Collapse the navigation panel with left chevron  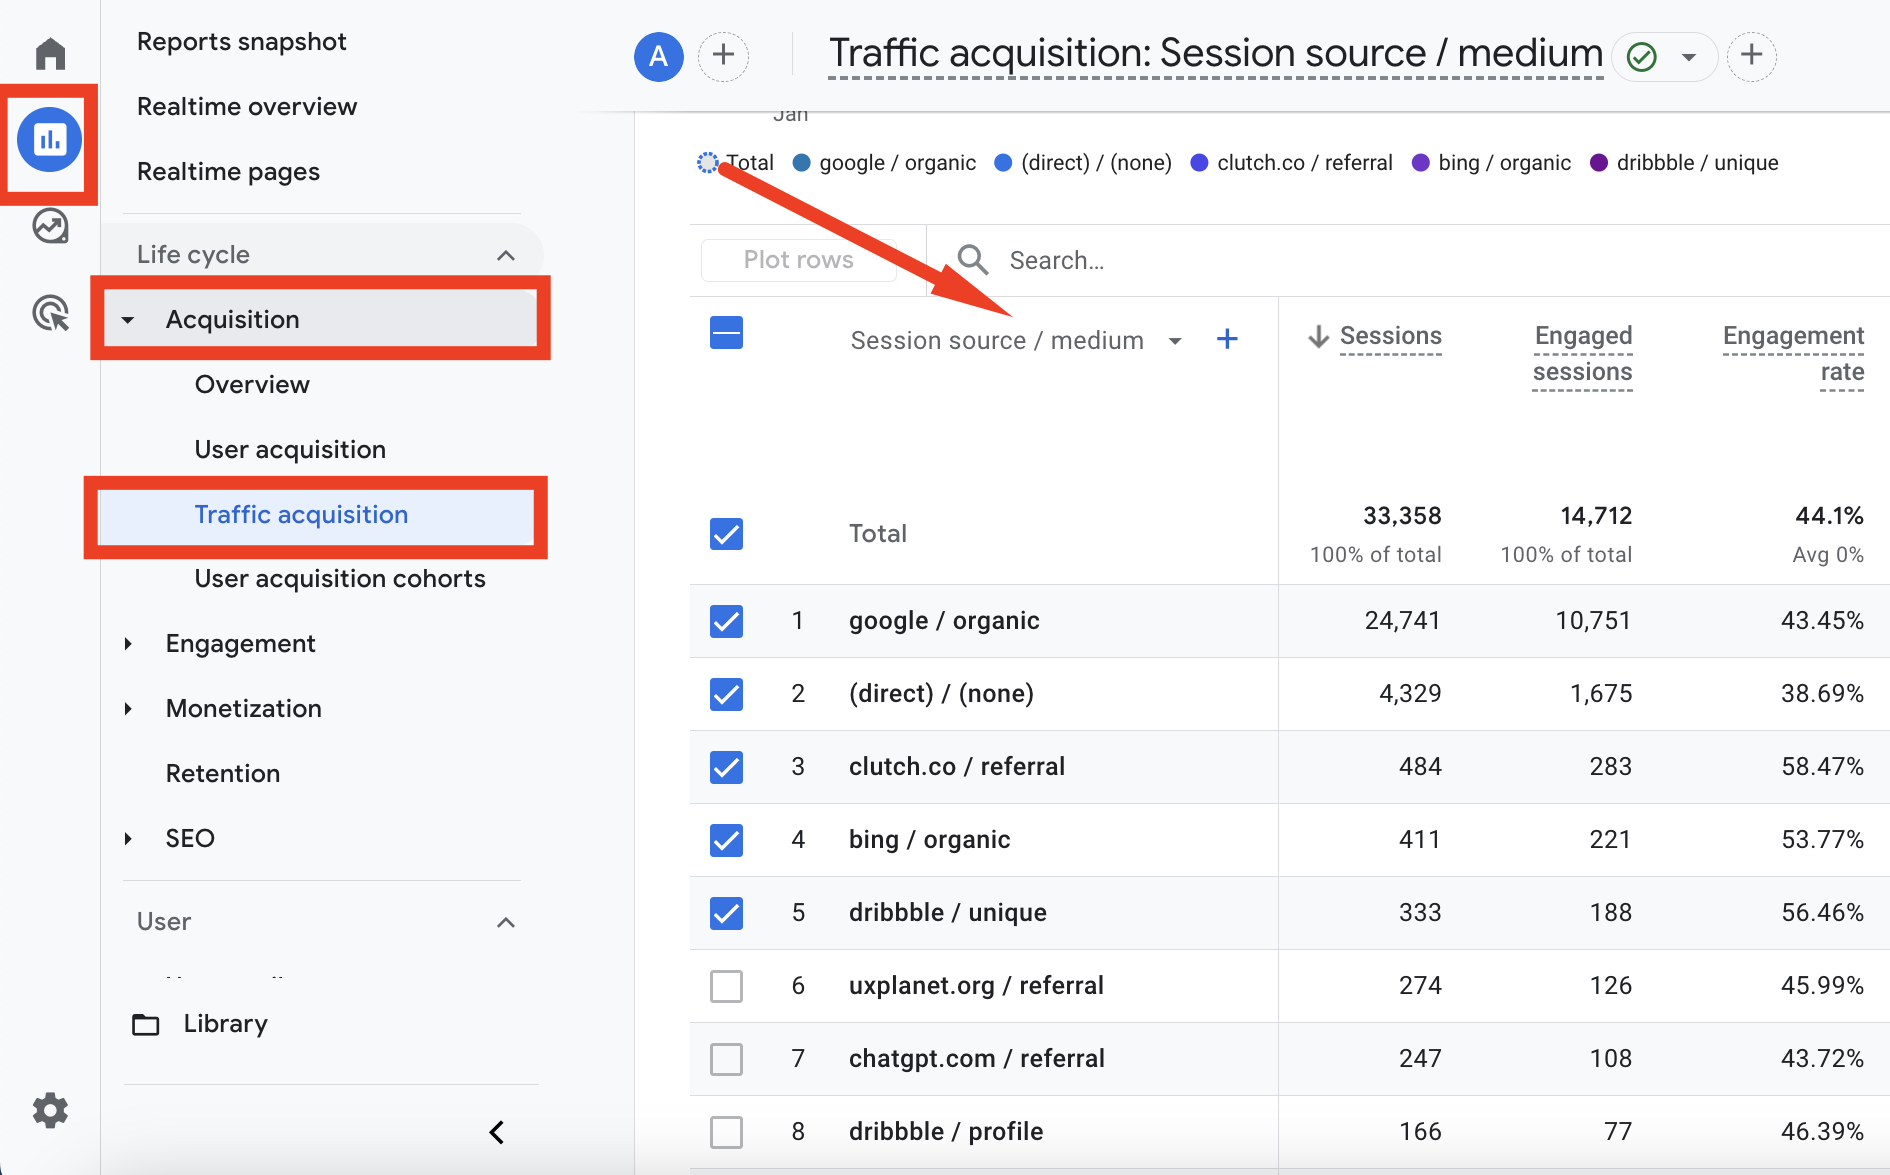(497, 1132)
